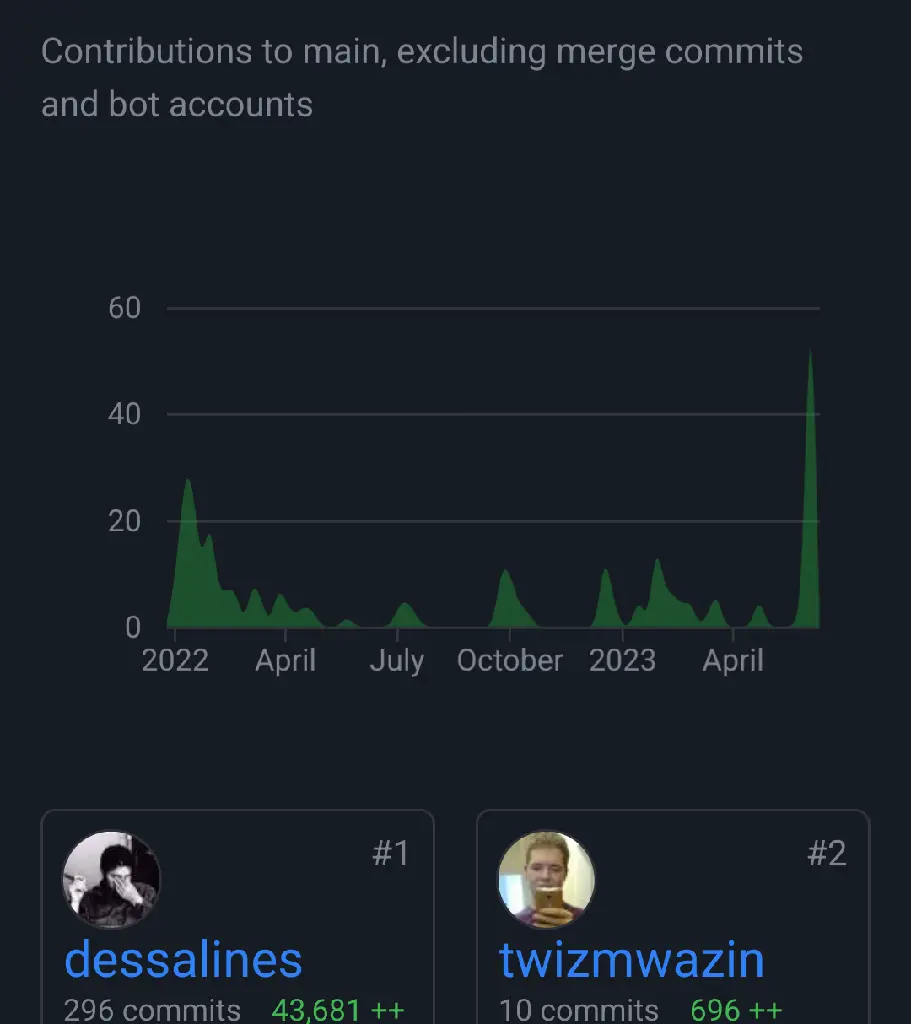Click the October axis label
The width and height of the screenshot is (911, 1024).
[510, 661]
